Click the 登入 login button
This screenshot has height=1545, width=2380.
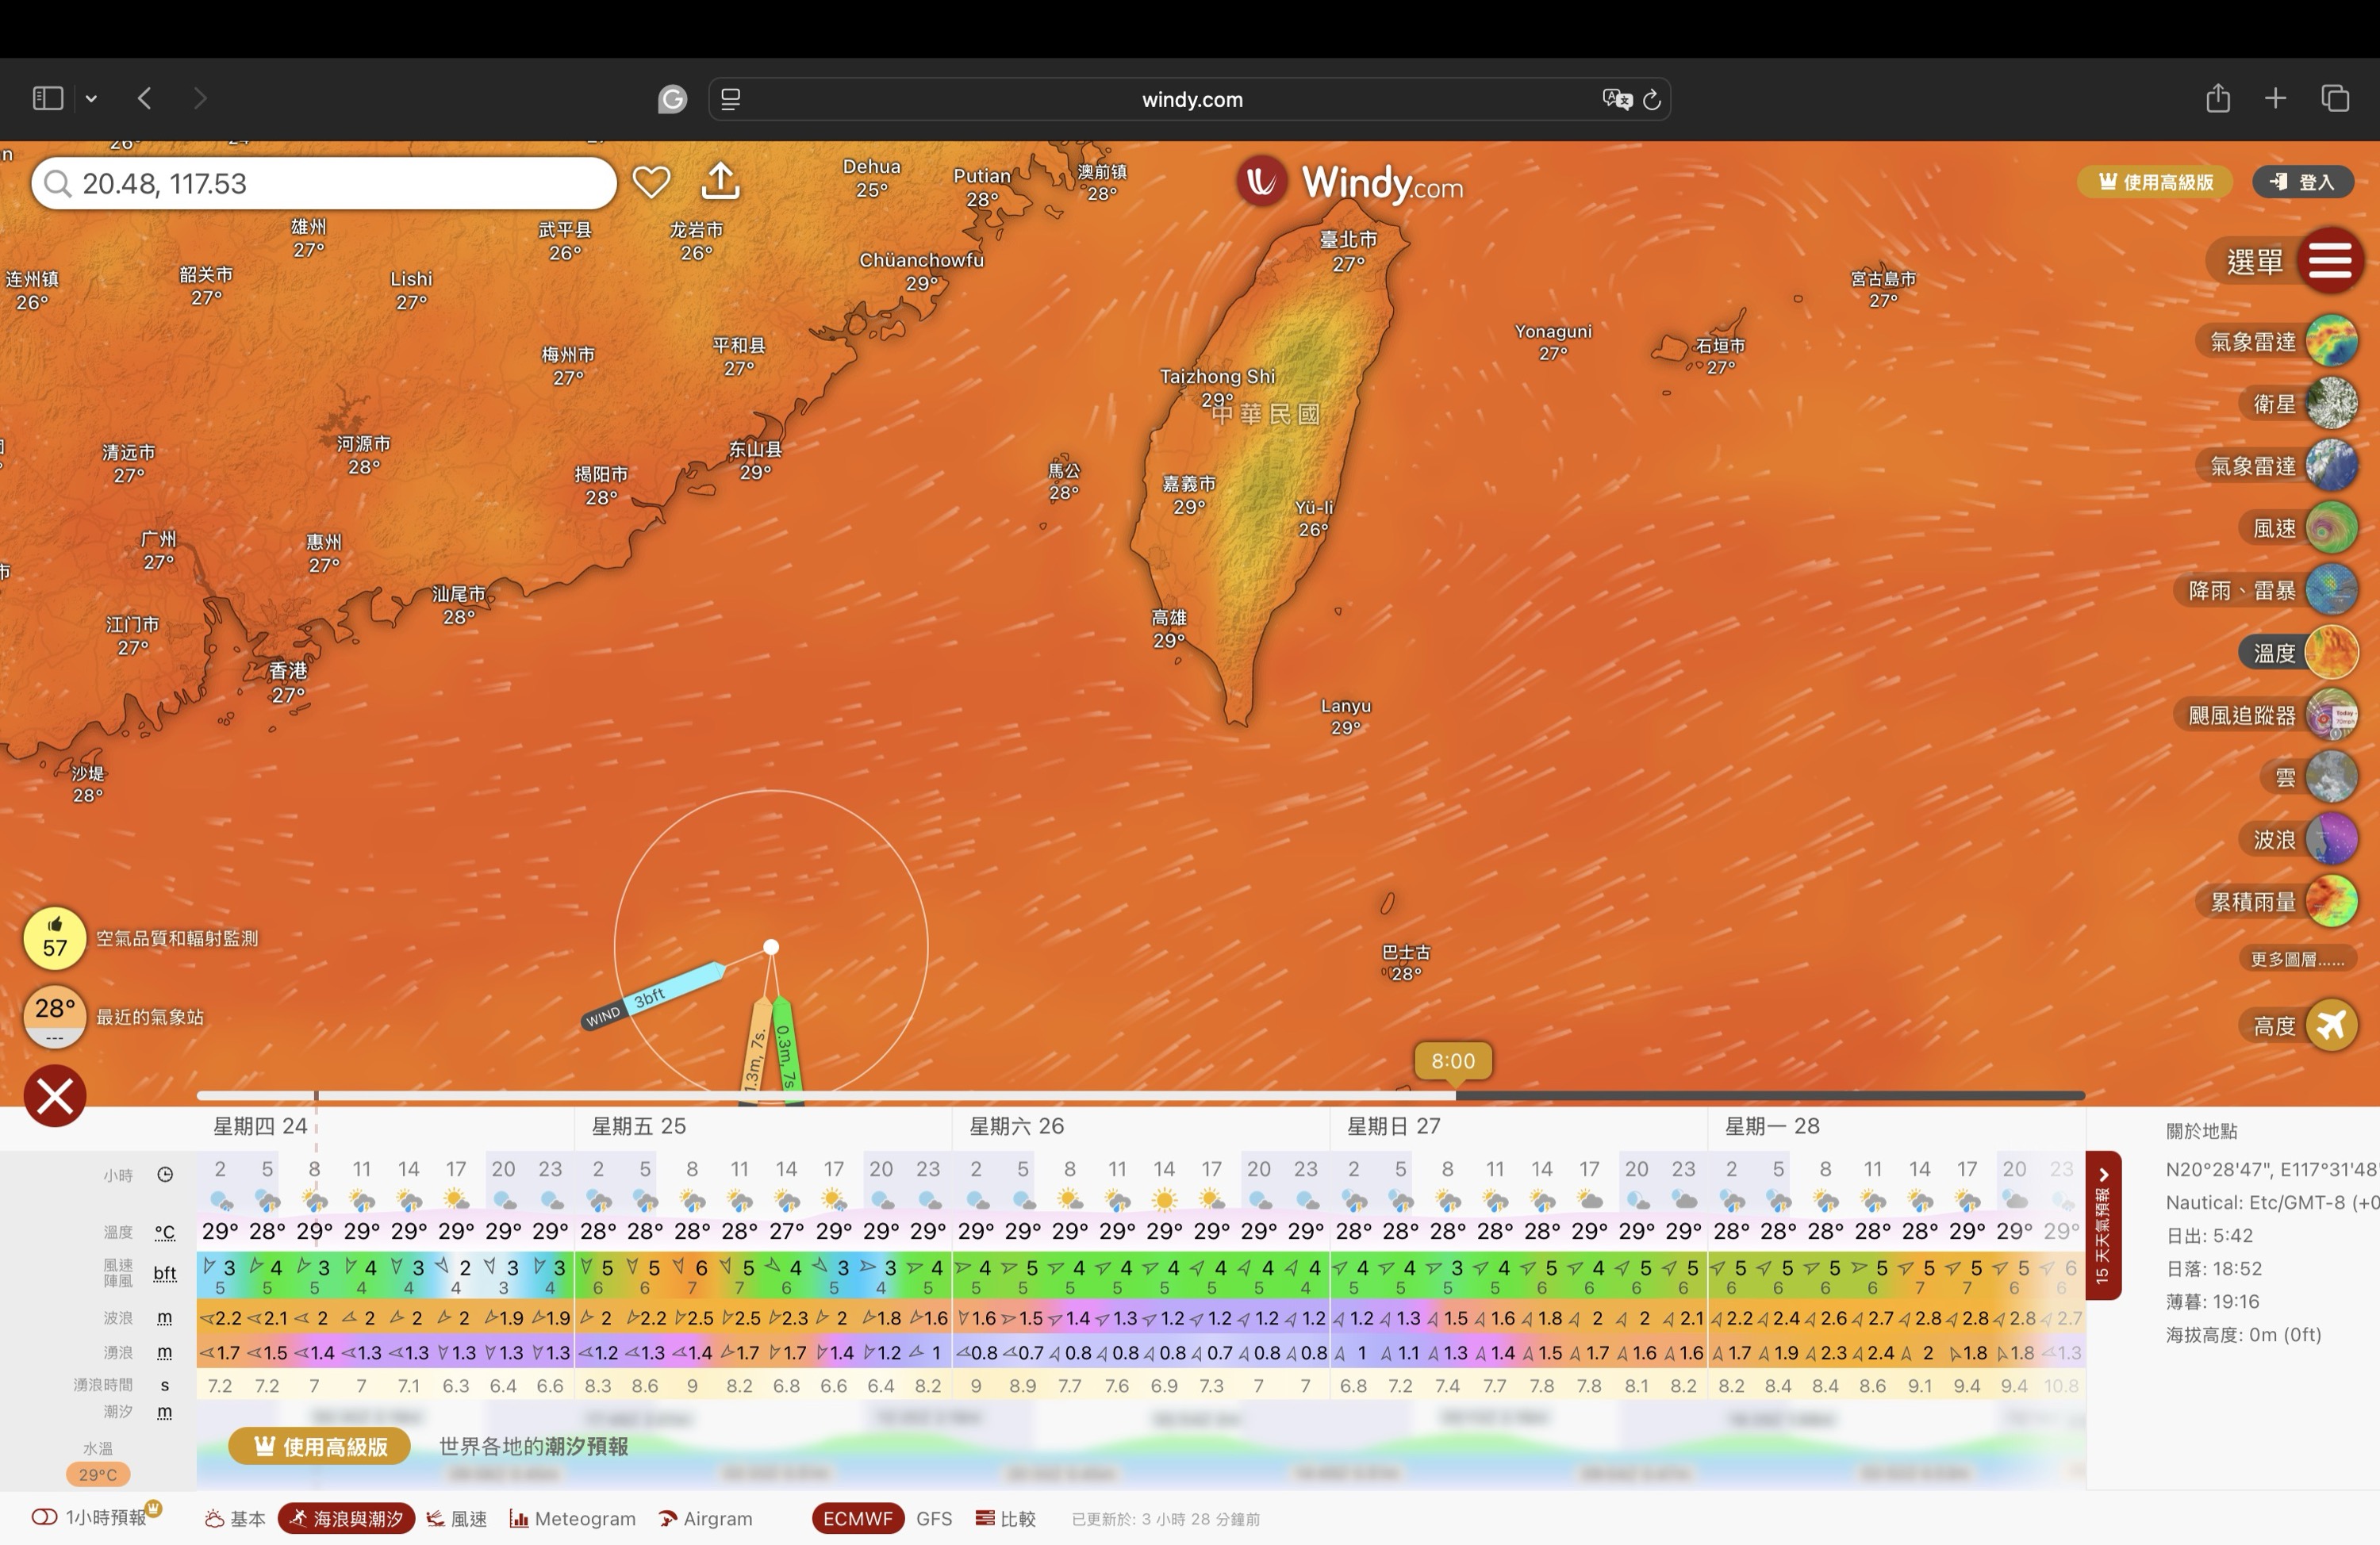coord(2303,182)
